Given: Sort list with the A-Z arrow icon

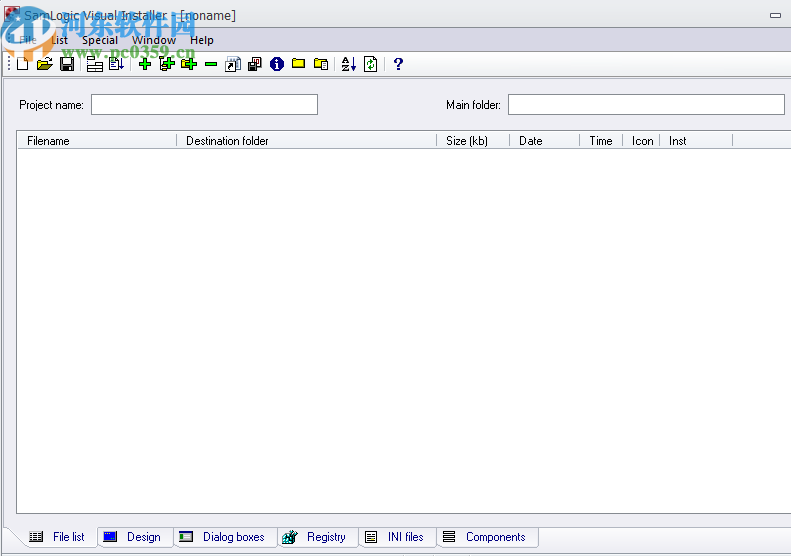Looking at the screenshot, I should point(349,64).
